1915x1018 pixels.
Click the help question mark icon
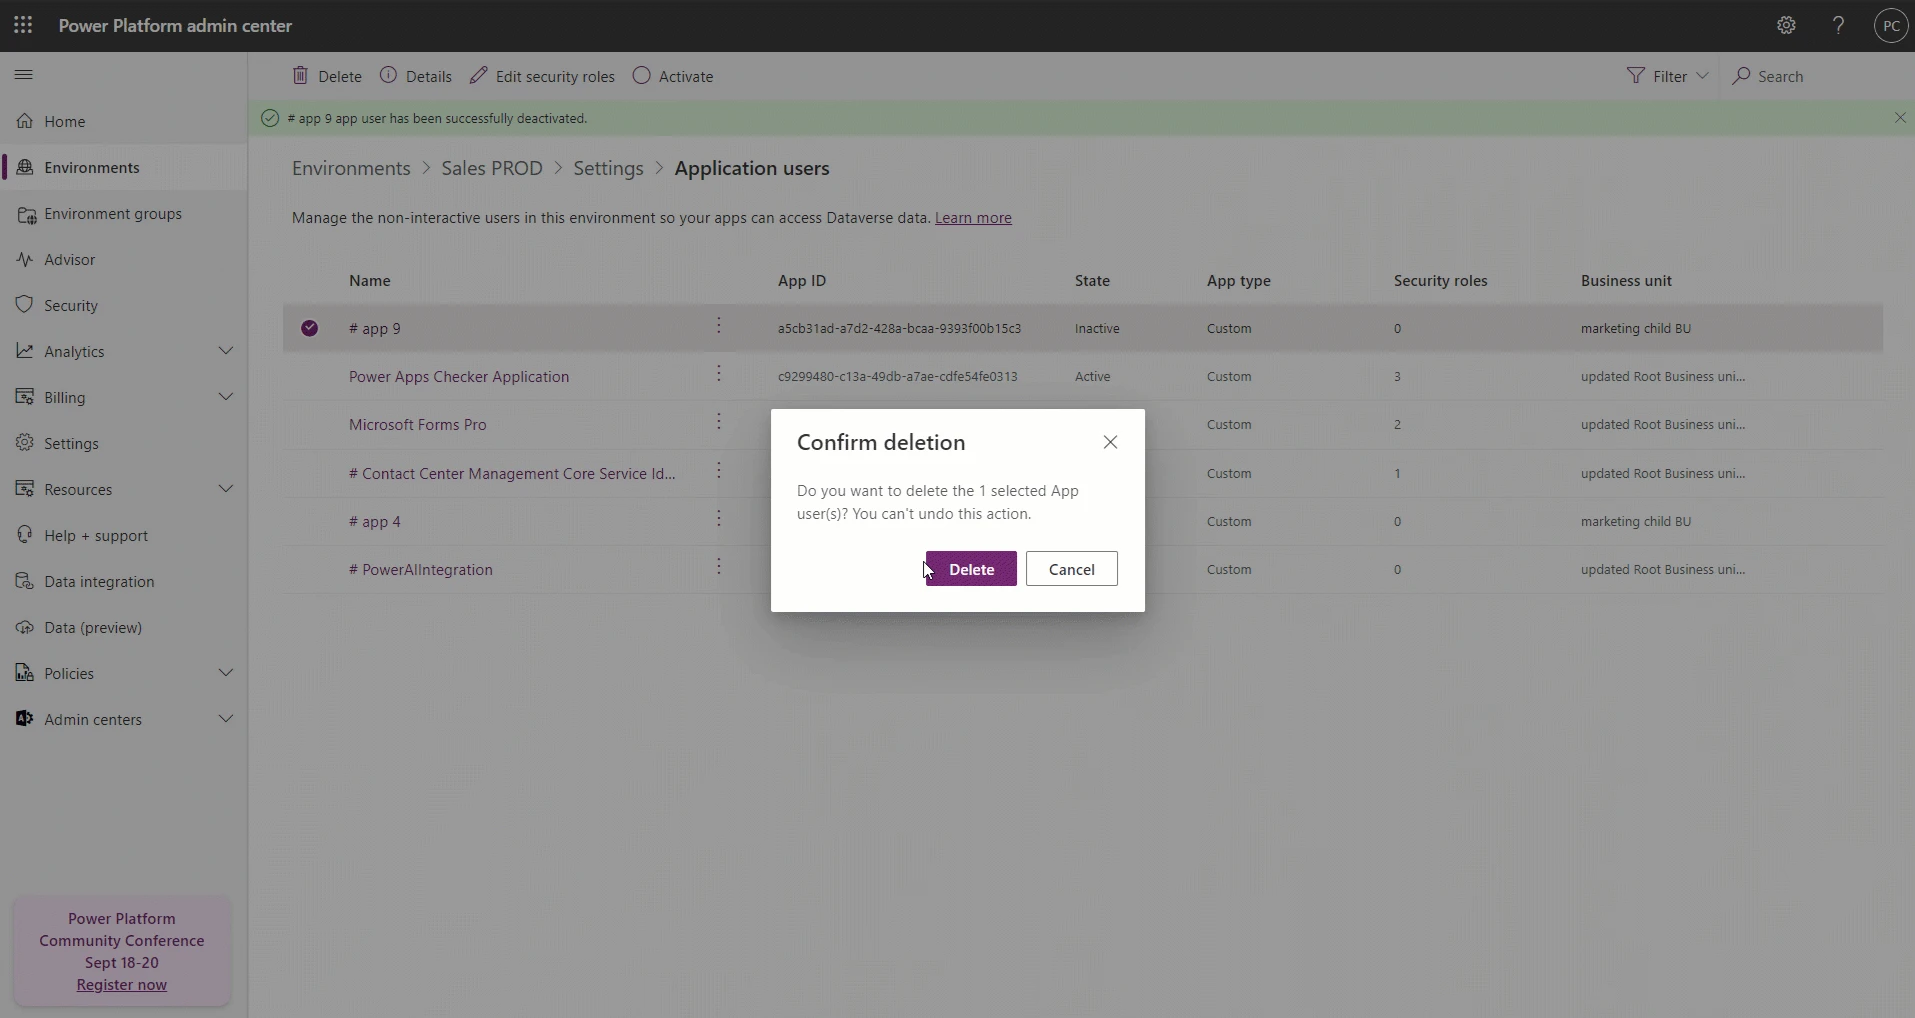pyautogui.click(x=1838, y=26)
